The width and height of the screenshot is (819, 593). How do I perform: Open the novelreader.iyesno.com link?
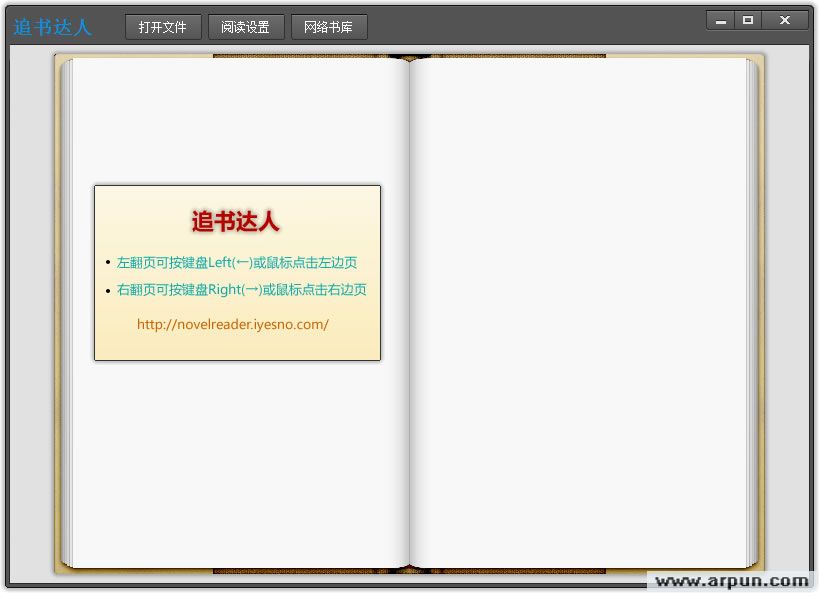(x=232, y=324)
